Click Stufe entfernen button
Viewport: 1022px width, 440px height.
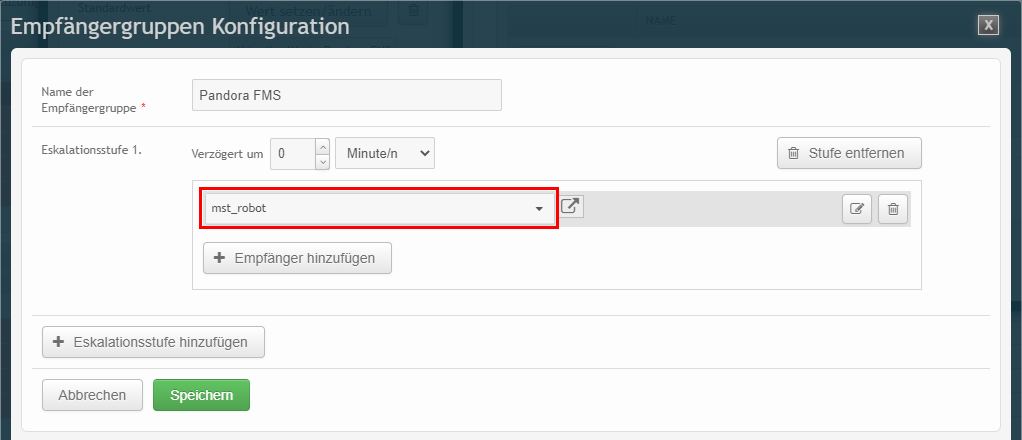click(849, 153)
